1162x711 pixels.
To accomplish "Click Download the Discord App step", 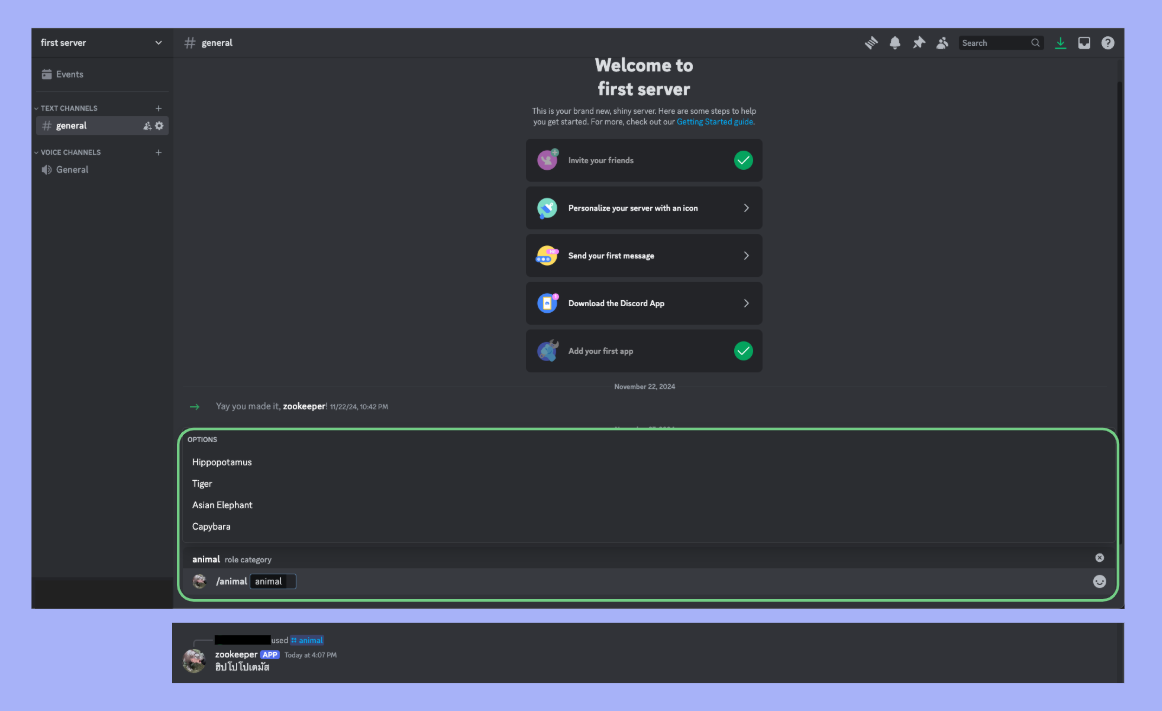I will coord(644,303).
